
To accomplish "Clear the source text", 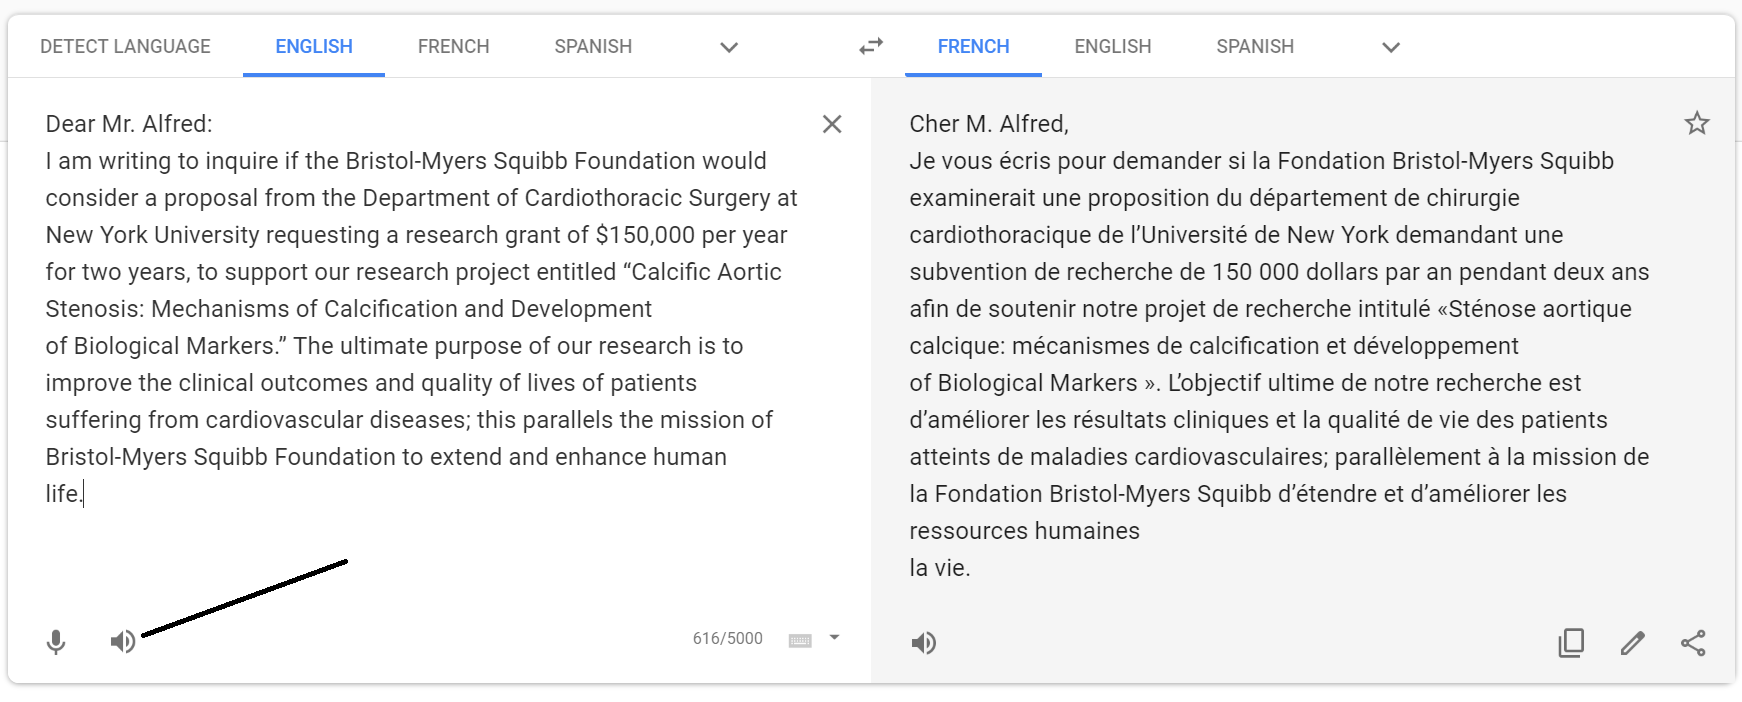I will coord(832,124).
